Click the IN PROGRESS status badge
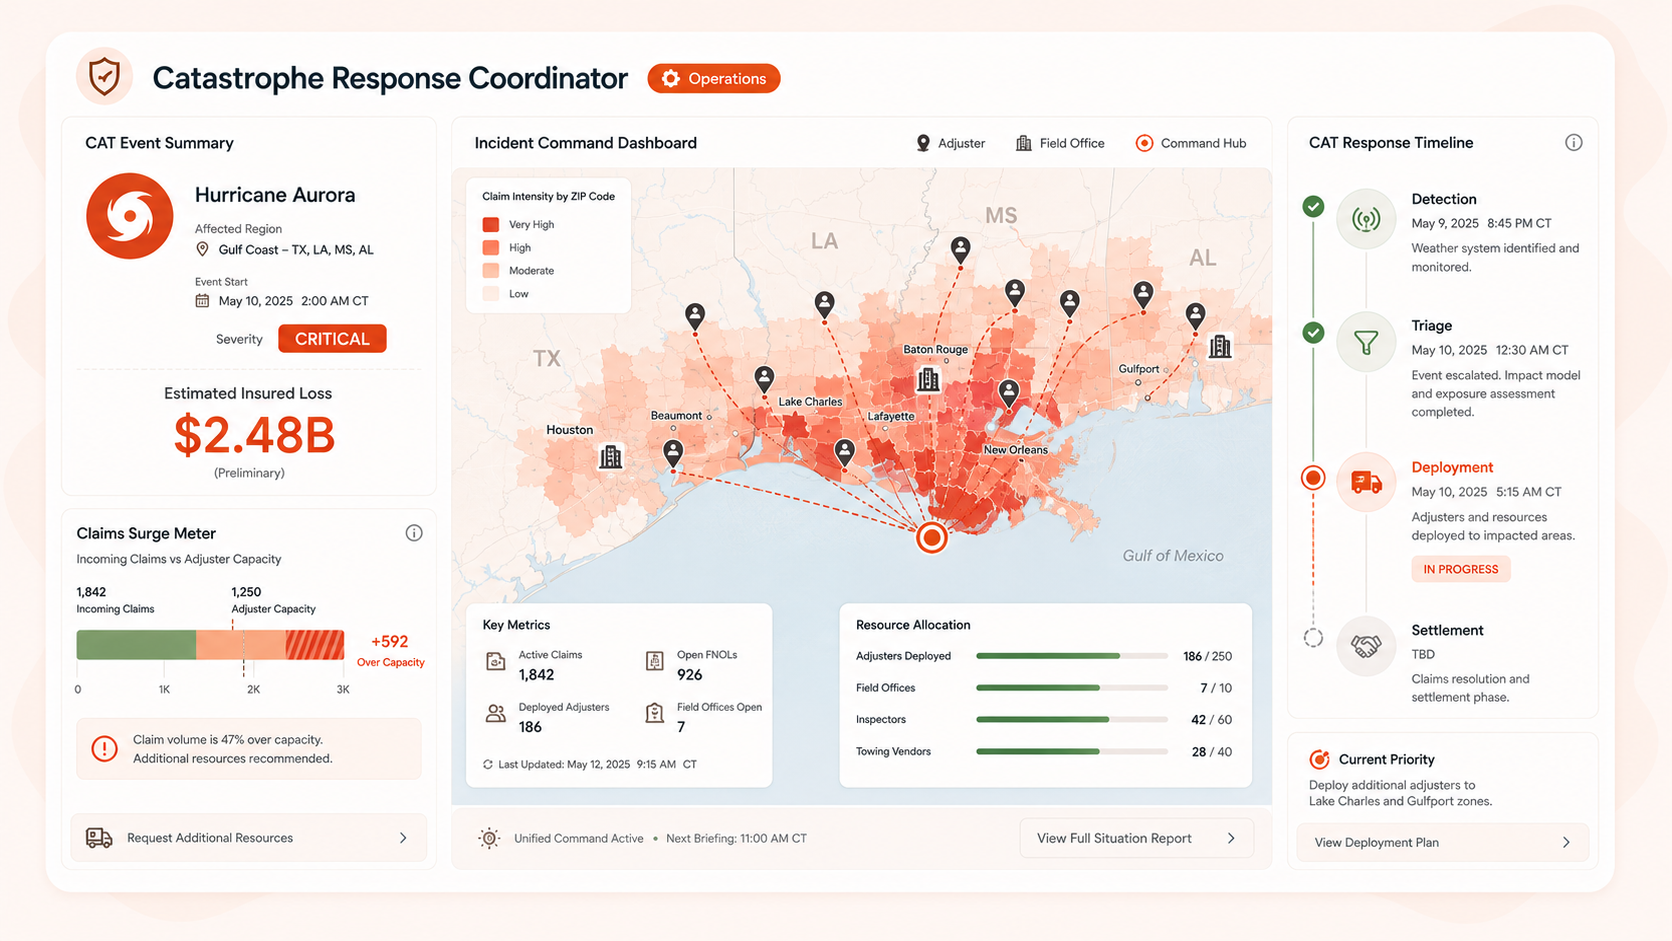 click(1461, 569)
